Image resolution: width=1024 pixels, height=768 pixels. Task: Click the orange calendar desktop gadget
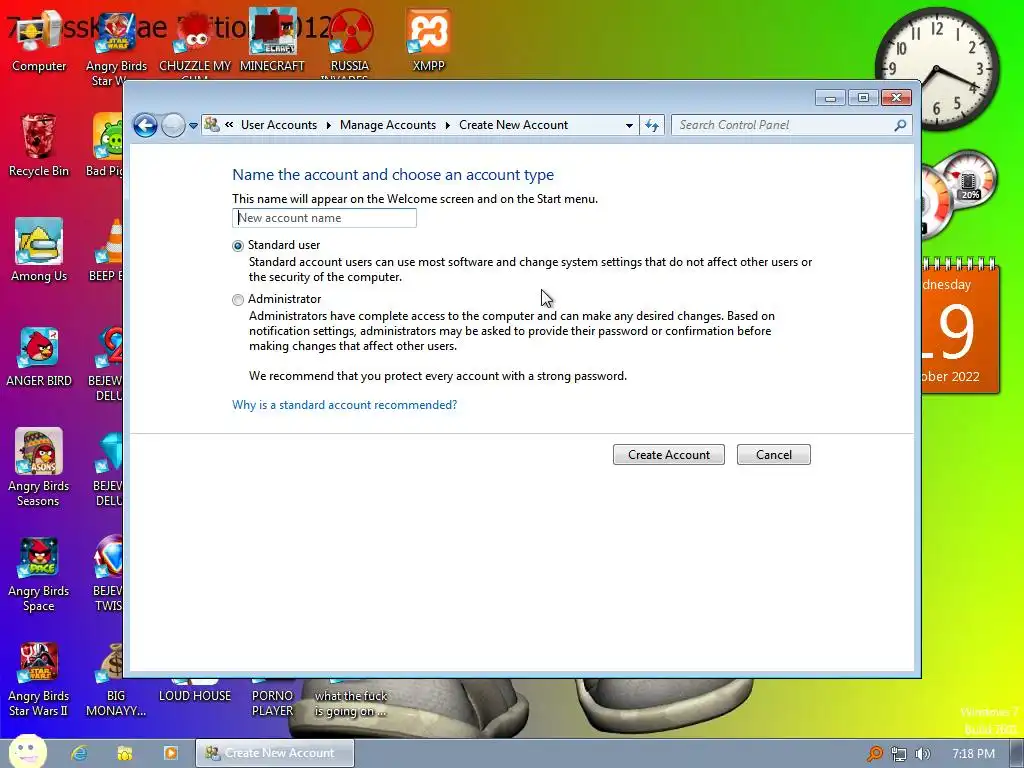[961, 327]
